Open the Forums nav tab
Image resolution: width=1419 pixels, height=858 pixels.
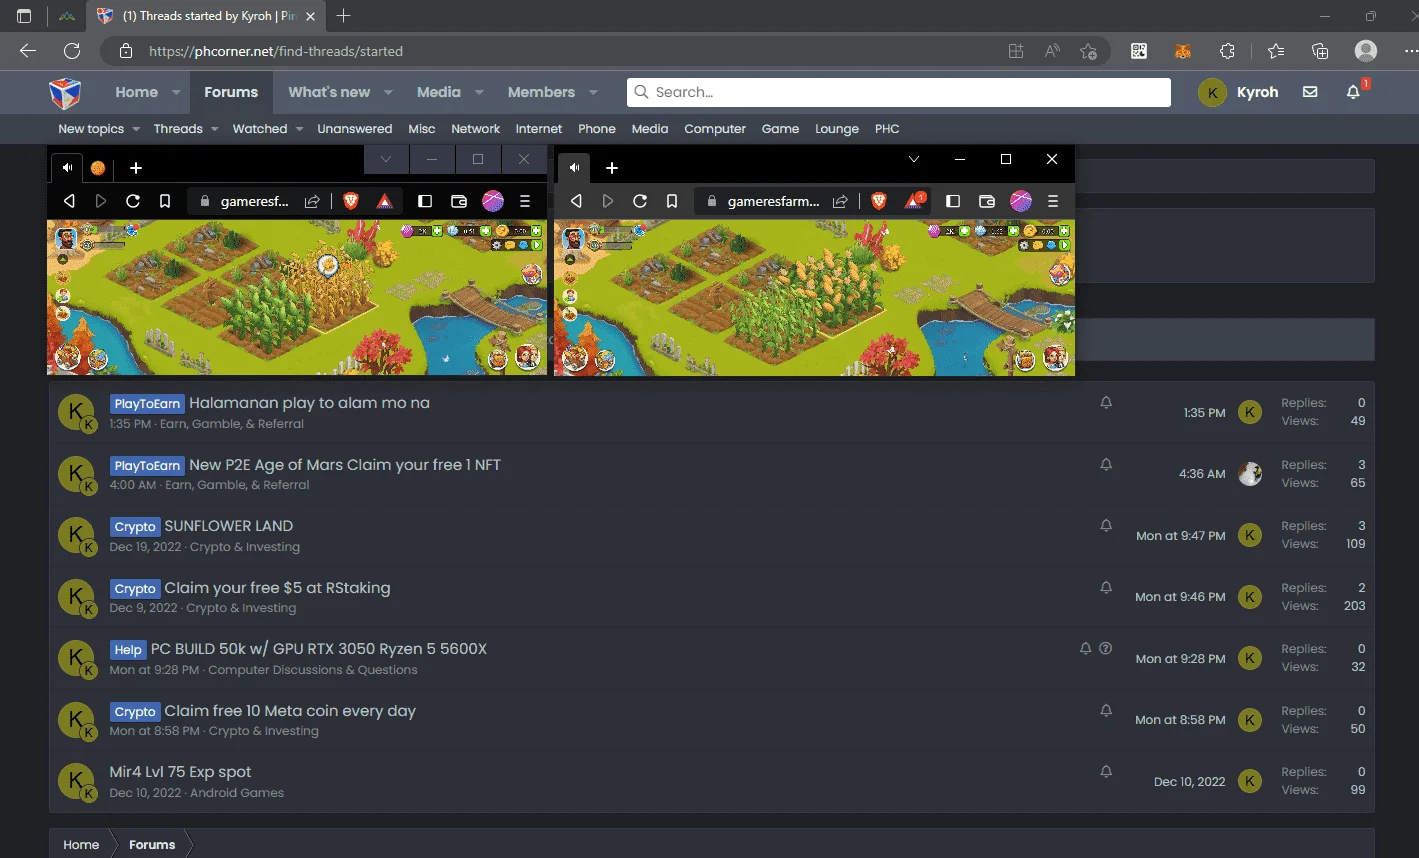click(x=231, y=92)
